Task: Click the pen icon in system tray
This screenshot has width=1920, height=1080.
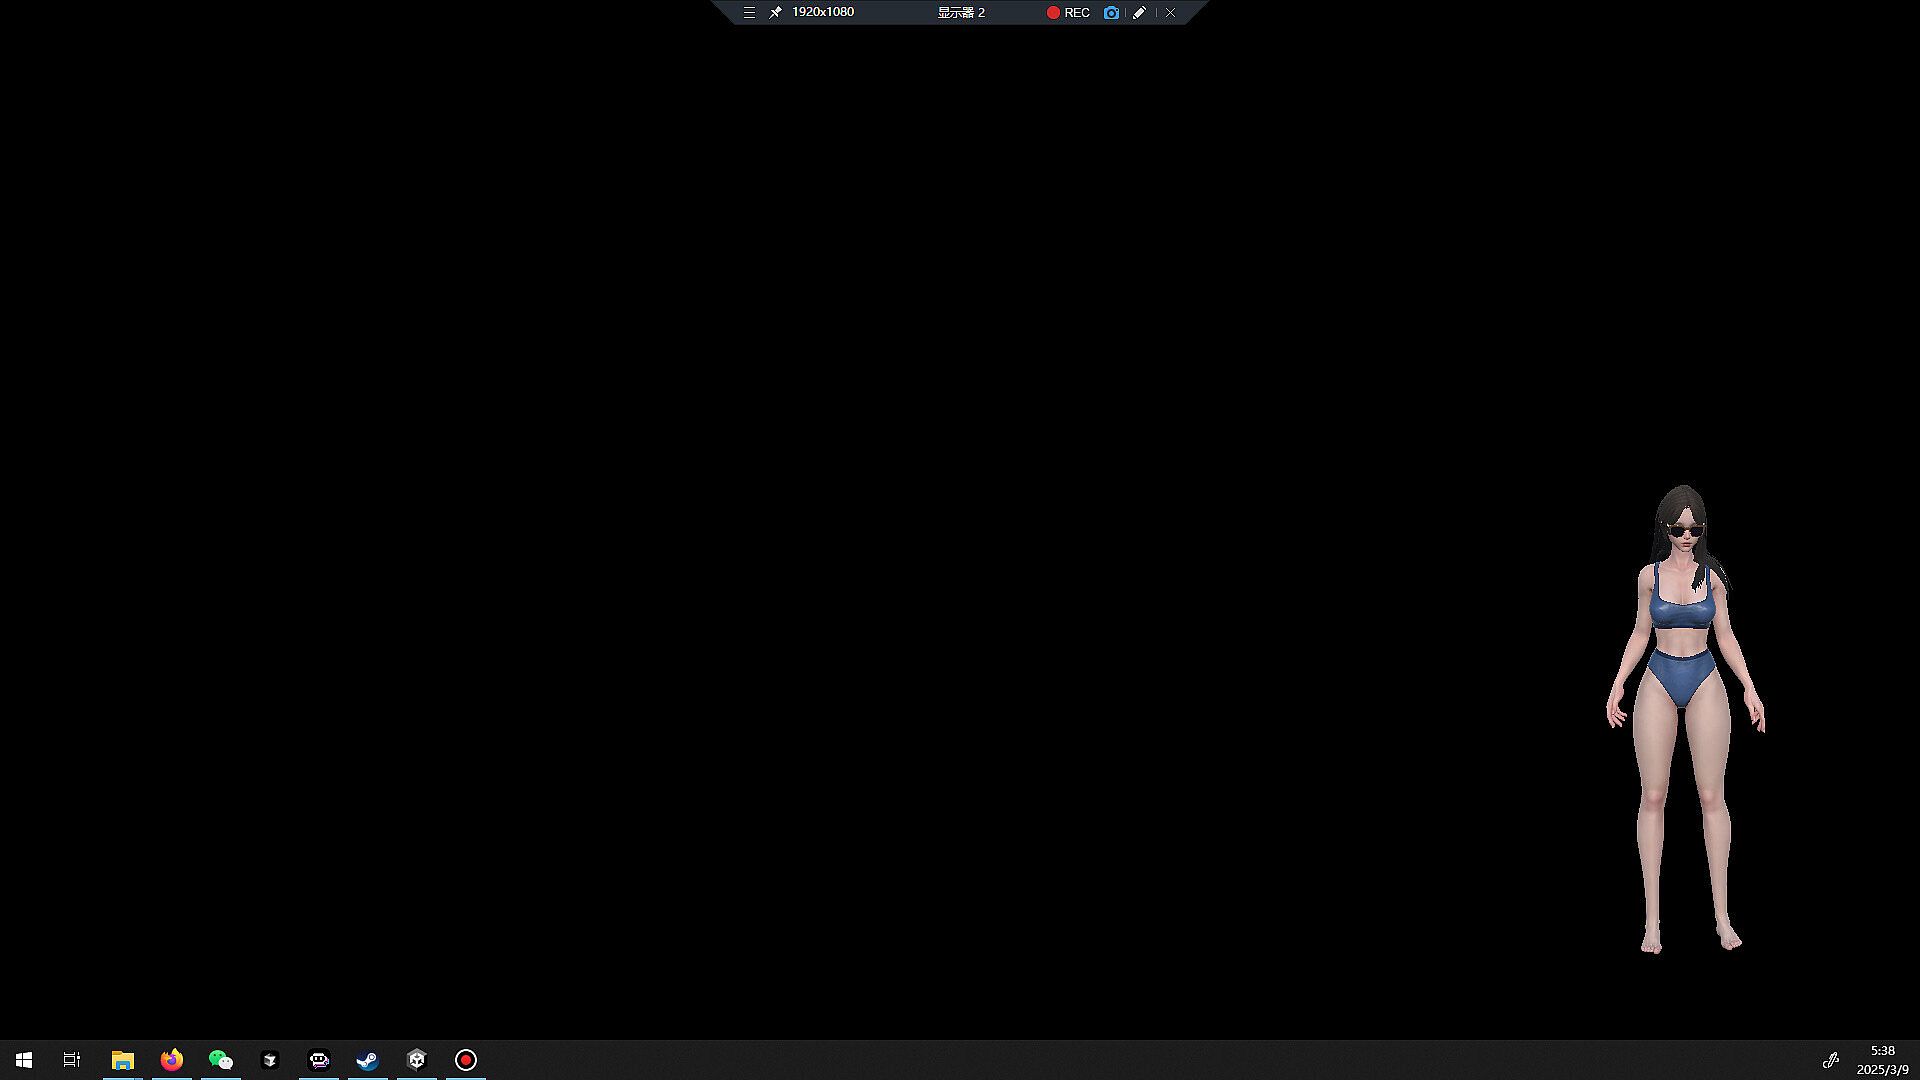Action: coord(1830,1060)
